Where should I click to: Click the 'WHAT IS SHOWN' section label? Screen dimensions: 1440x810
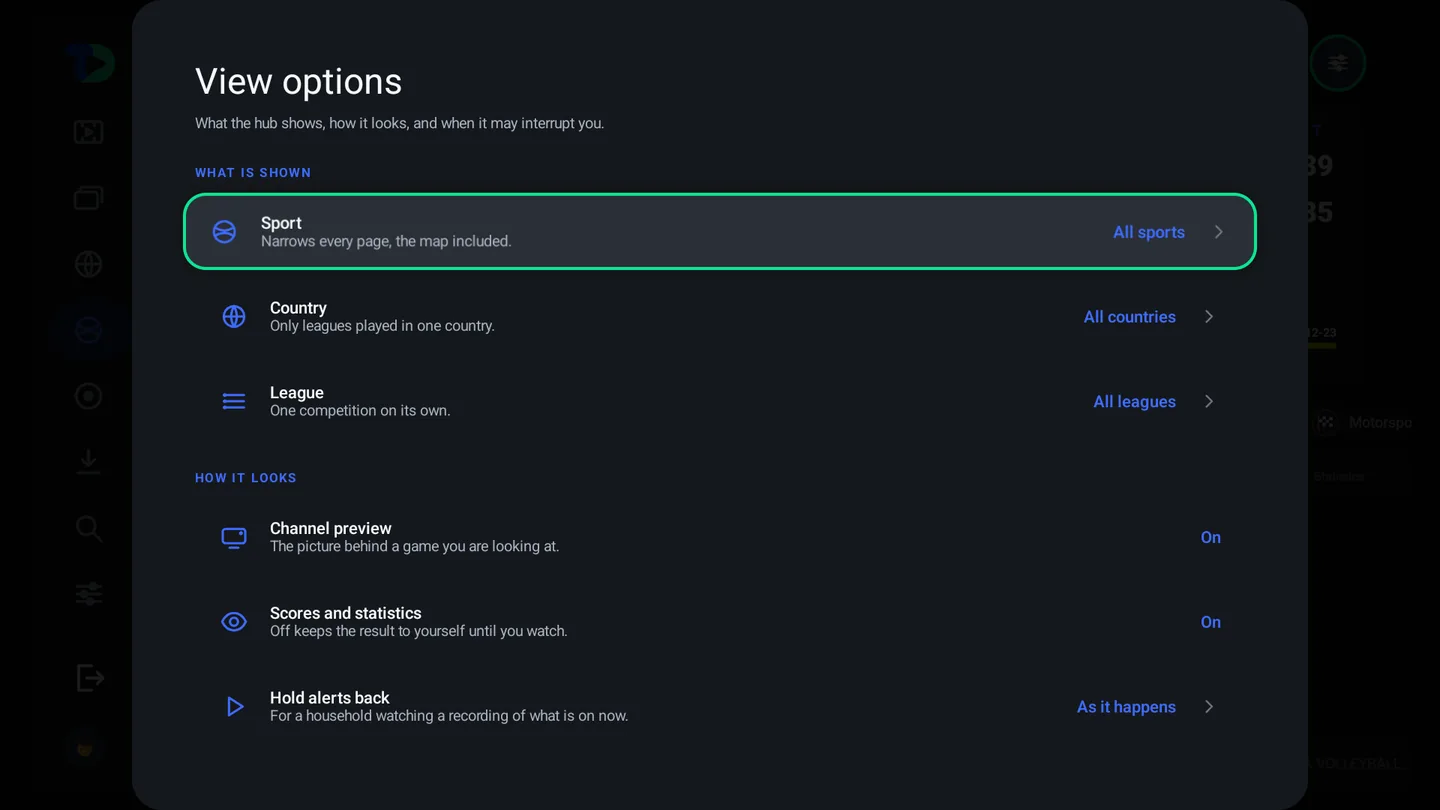point(253,173)
